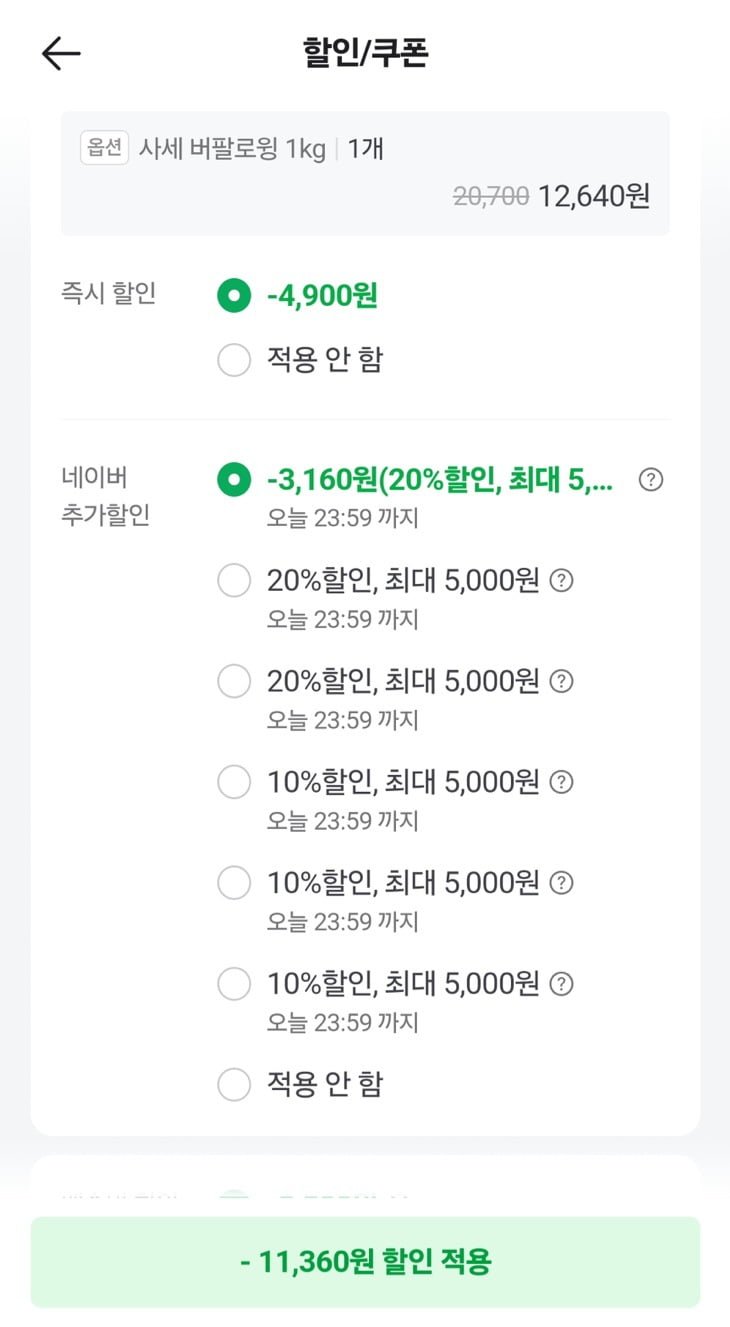Tap the 12,640원 discounted price
Screen dimensions: 730x1327
594,196
